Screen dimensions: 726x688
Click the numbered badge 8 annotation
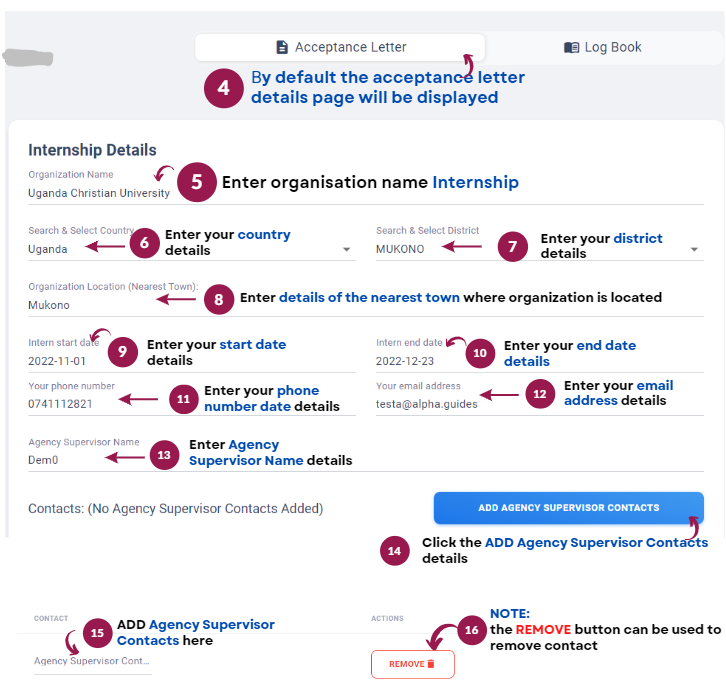coord(219,300)
